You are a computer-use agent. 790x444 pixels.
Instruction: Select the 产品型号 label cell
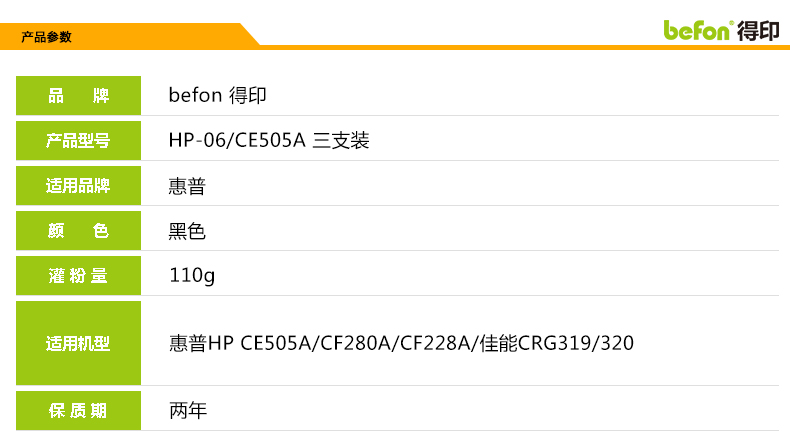(78, 141)
